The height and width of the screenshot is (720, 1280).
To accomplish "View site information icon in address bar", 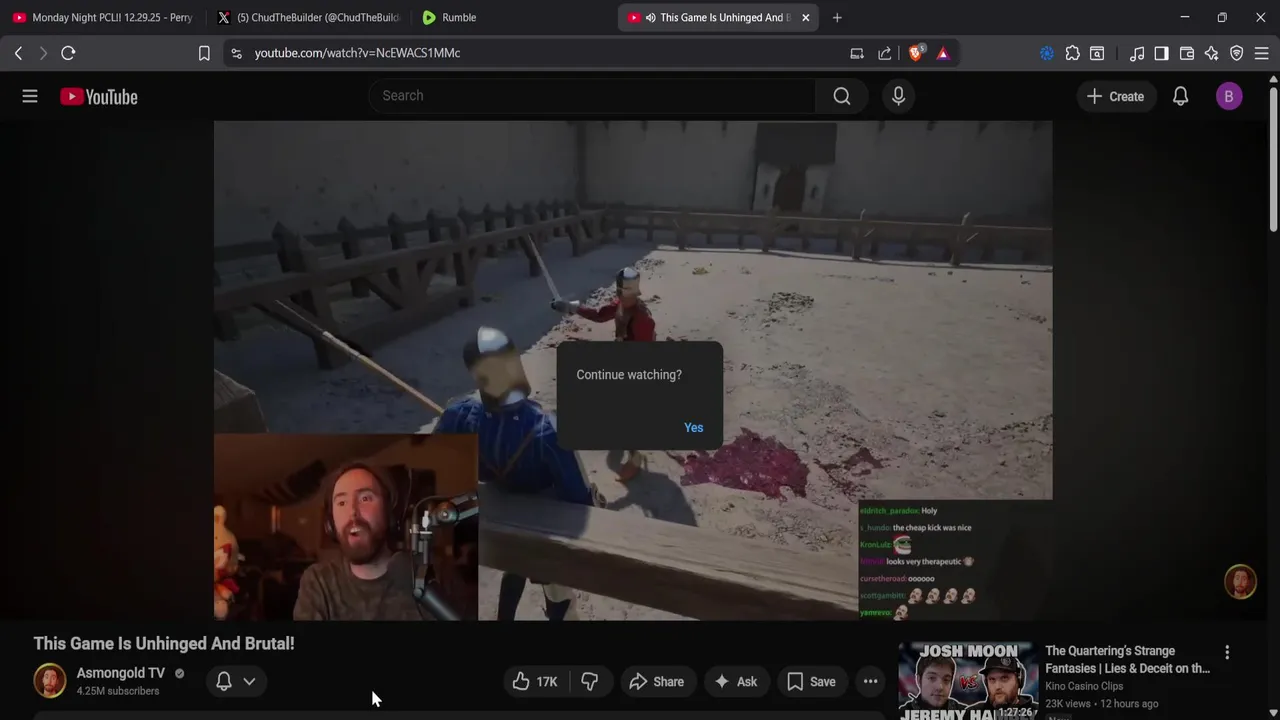I will coord(236,53).
